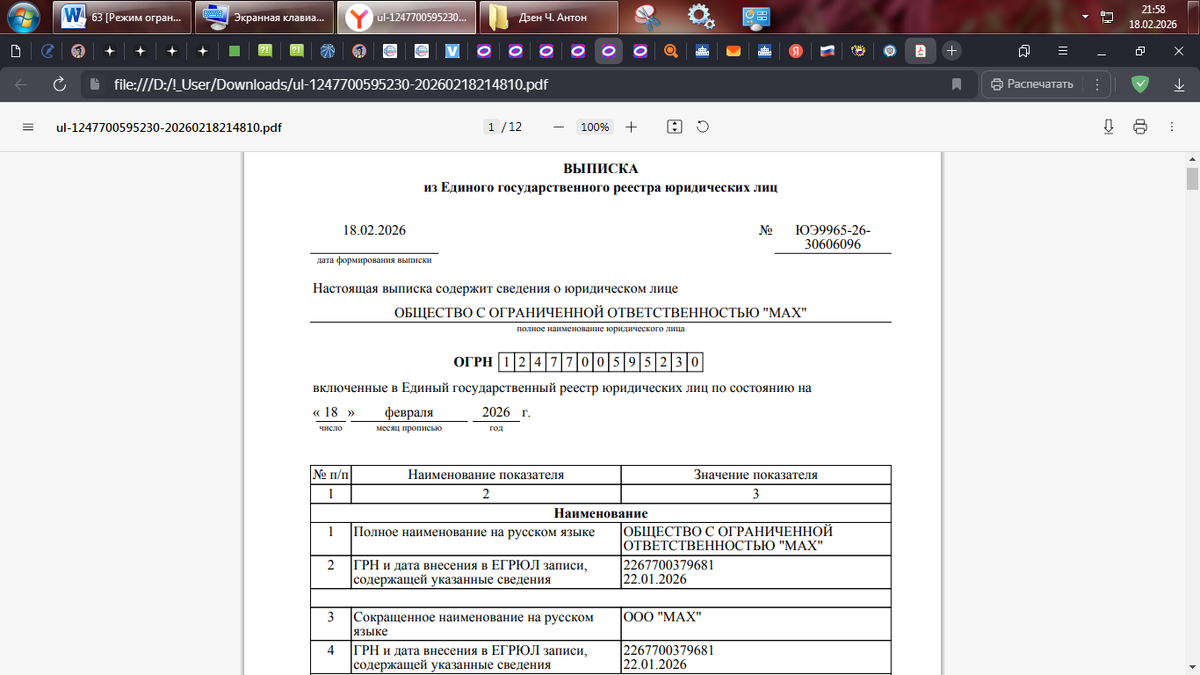This screenshot has height=675, width=1200.
Task: Edit the page number field
Action: (x=490, y=127)
